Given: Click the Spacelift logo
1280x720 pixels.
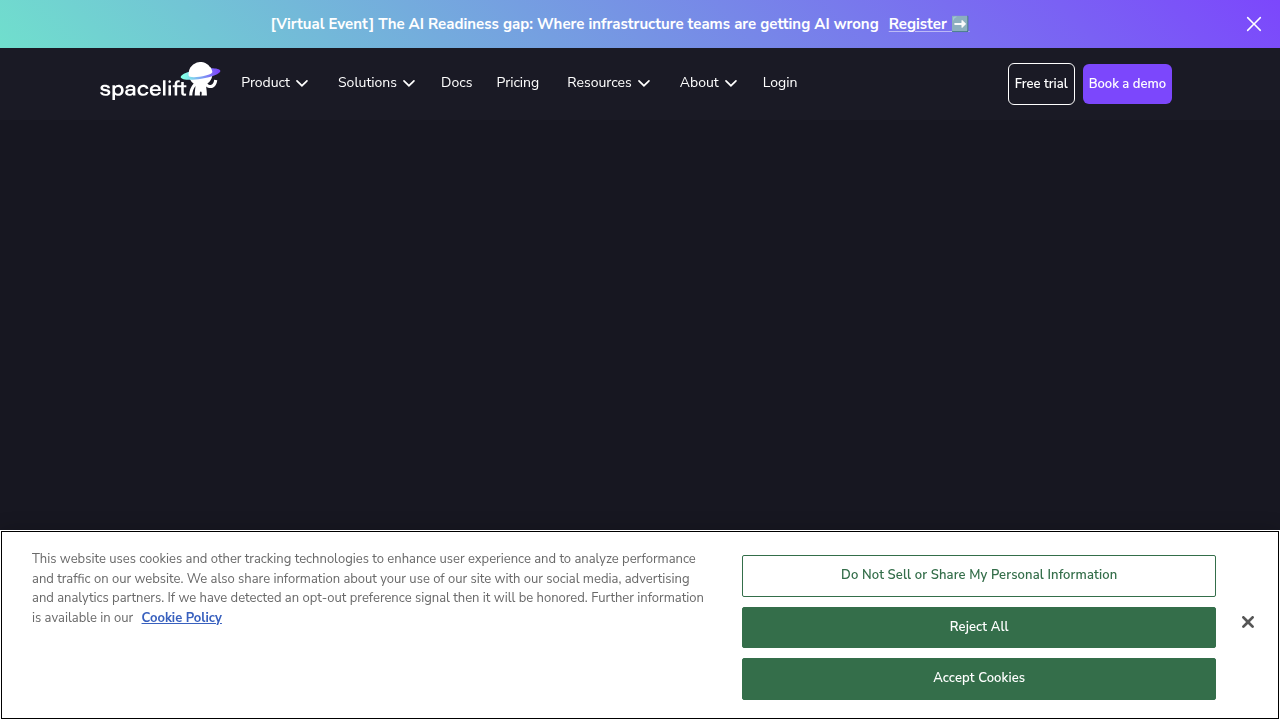Looking at the screenshot, I should point(160,81).
